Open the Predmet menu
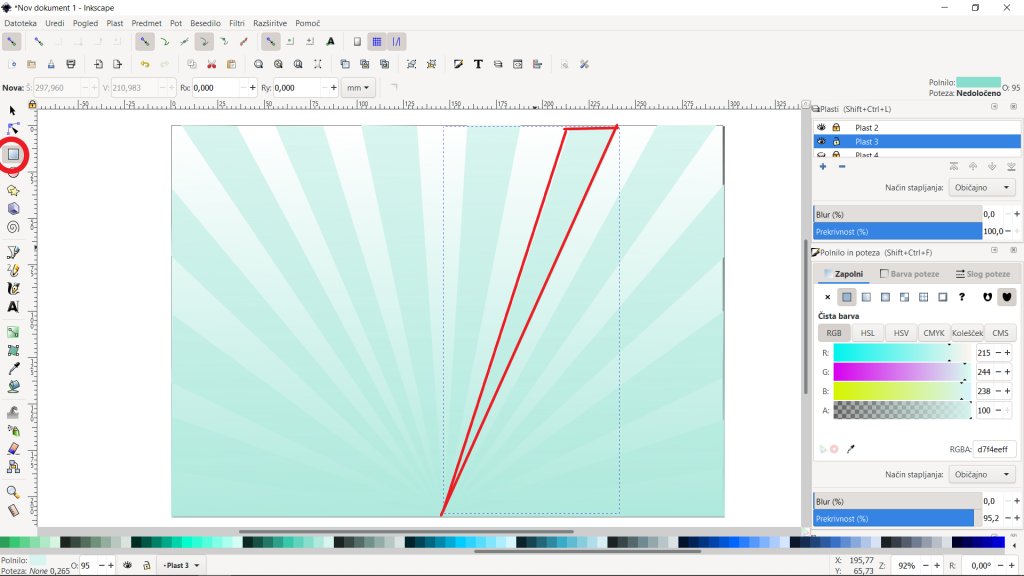The height and width of the screenshot is (576, 1024). click(x=146, y=23)
